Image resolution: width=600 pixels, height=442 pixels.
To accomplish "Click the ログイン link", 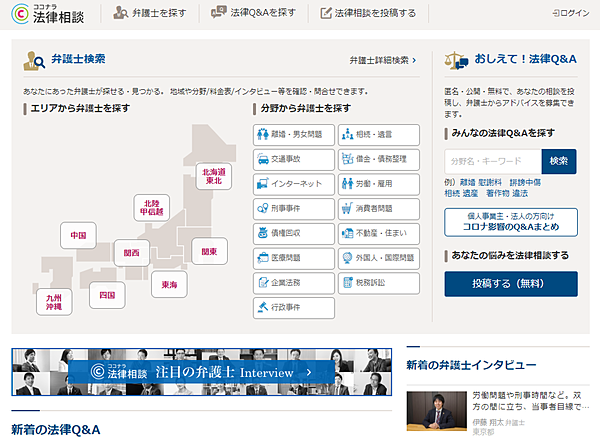I will [x=571, y=13].
